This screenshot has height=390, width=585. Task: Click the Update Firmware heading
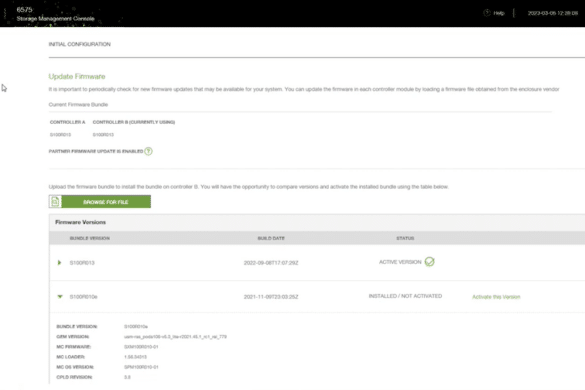pyautogui.click(x=77, y=77)
